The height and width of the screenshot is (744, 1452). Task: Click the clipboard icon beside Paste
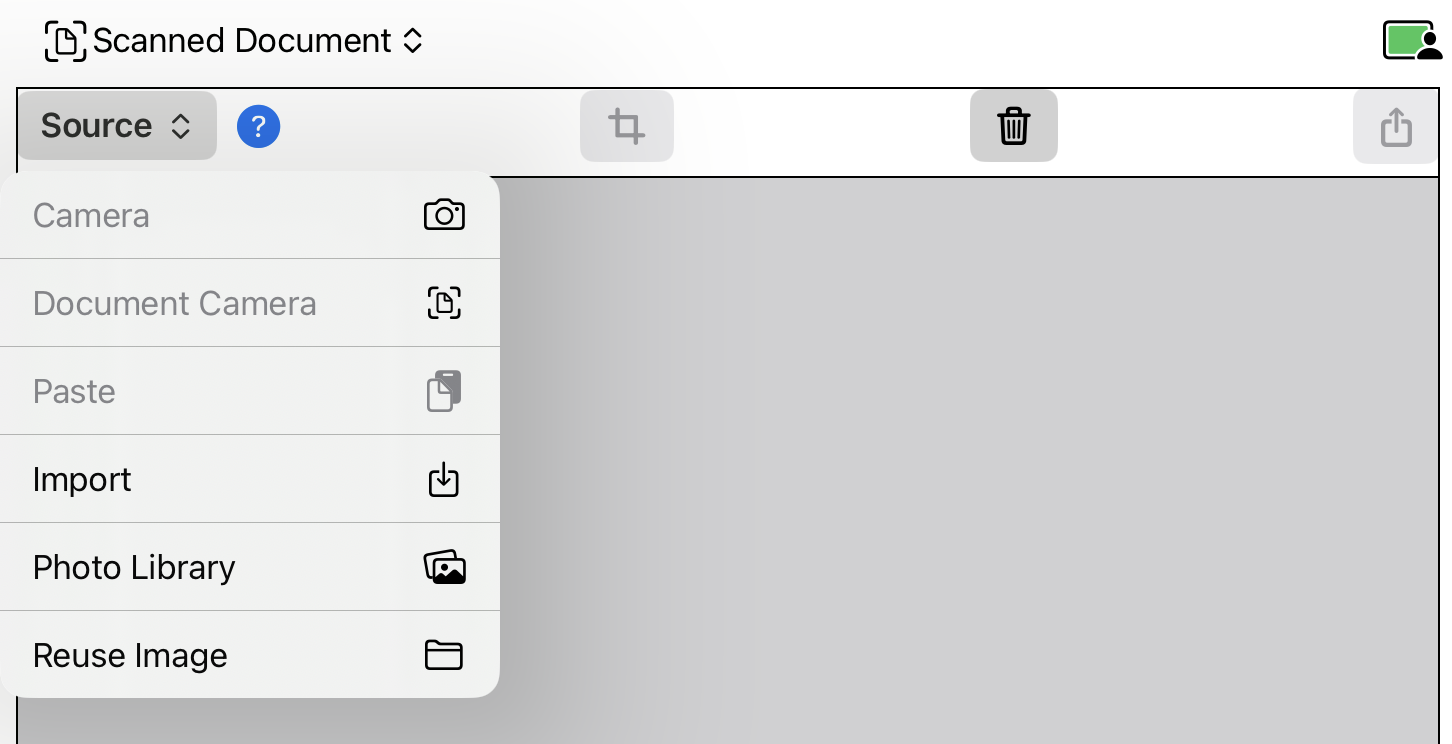(444, 391)
